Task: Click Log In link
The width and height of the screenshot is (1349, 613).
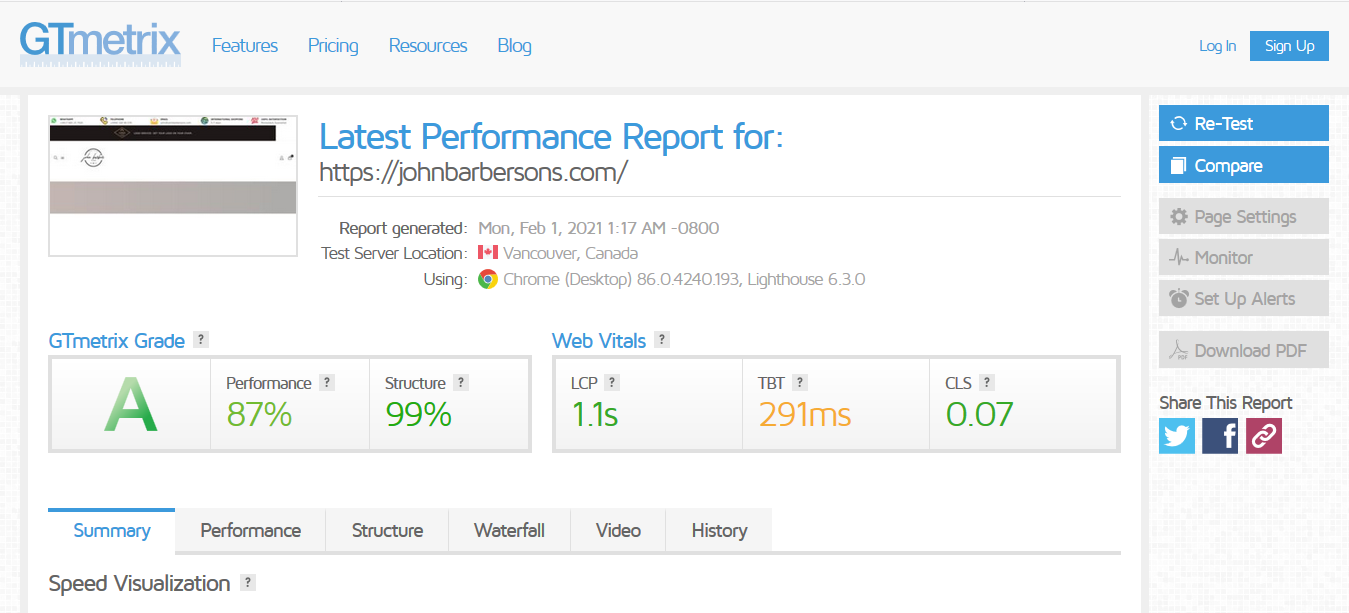Action: coord(1218,46)
